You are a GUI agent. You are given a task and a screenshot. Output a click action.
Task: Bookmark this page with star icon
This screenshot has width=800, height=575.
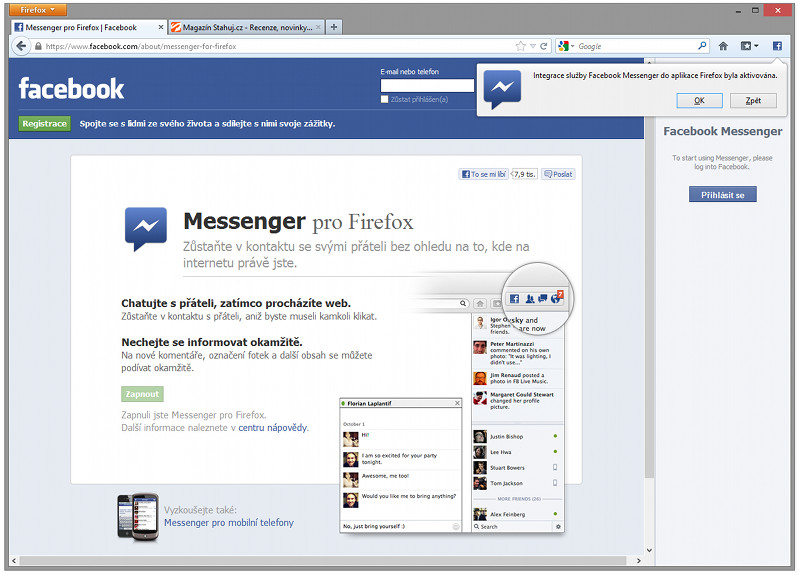pos(520,46)
